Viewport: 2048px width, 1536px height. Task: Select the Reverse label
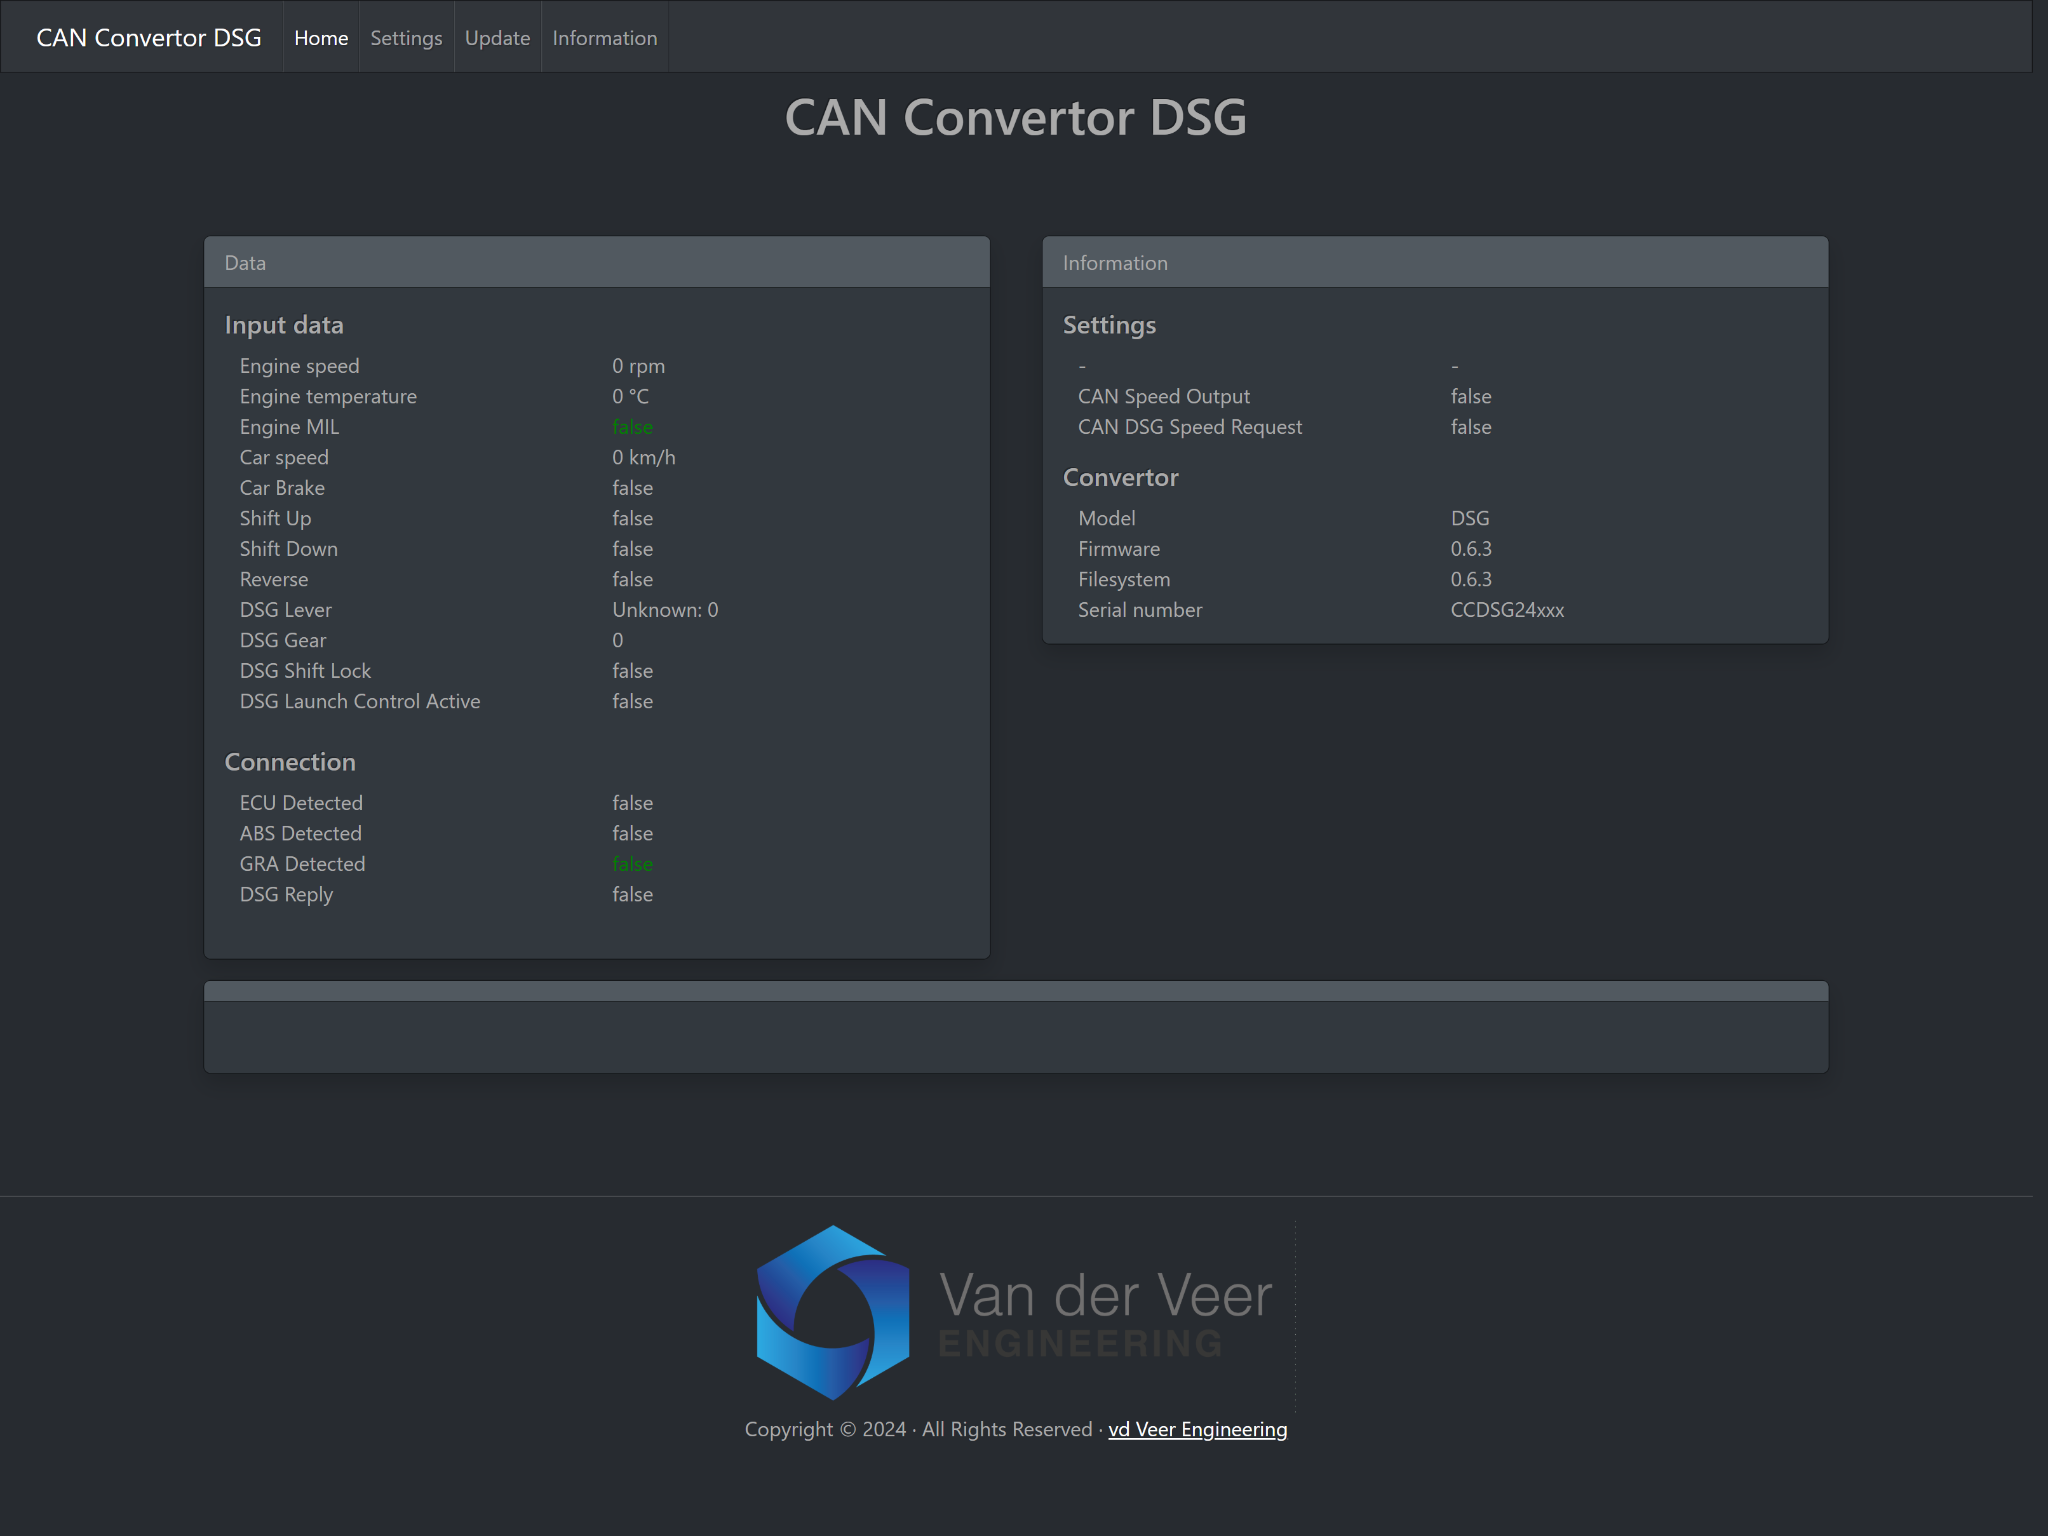point(274,579)
